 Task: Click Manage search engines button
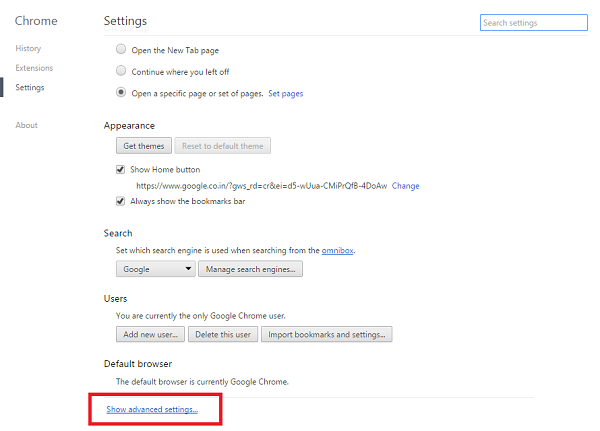(250, 269)
